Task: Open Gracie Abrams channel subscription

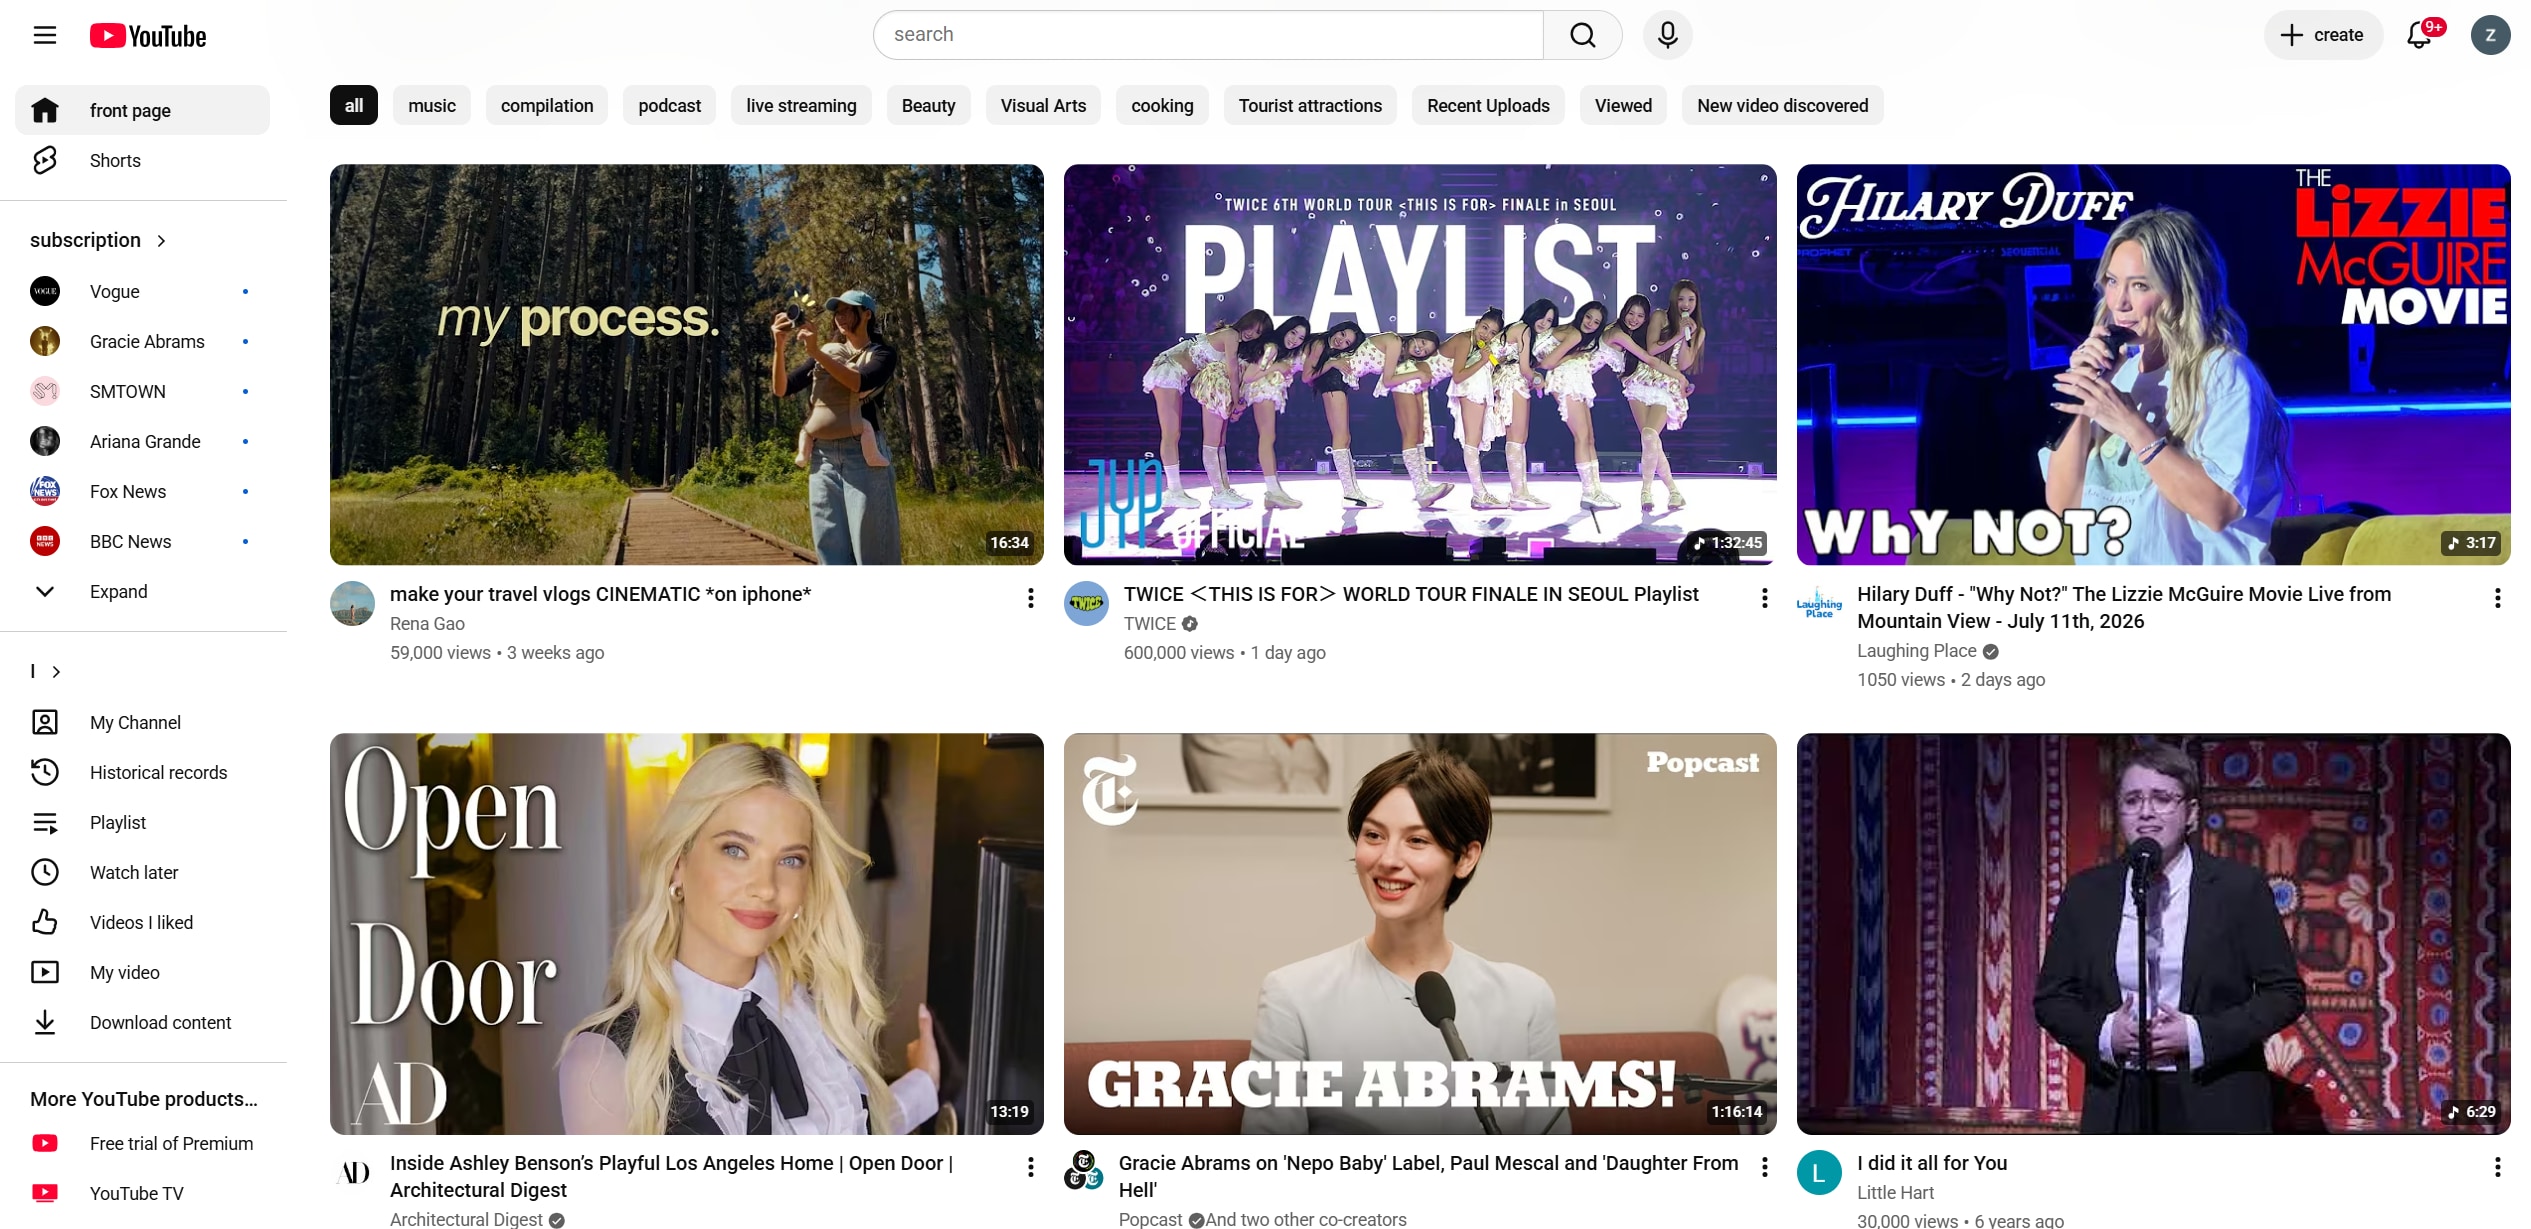Action: (142, 341)
